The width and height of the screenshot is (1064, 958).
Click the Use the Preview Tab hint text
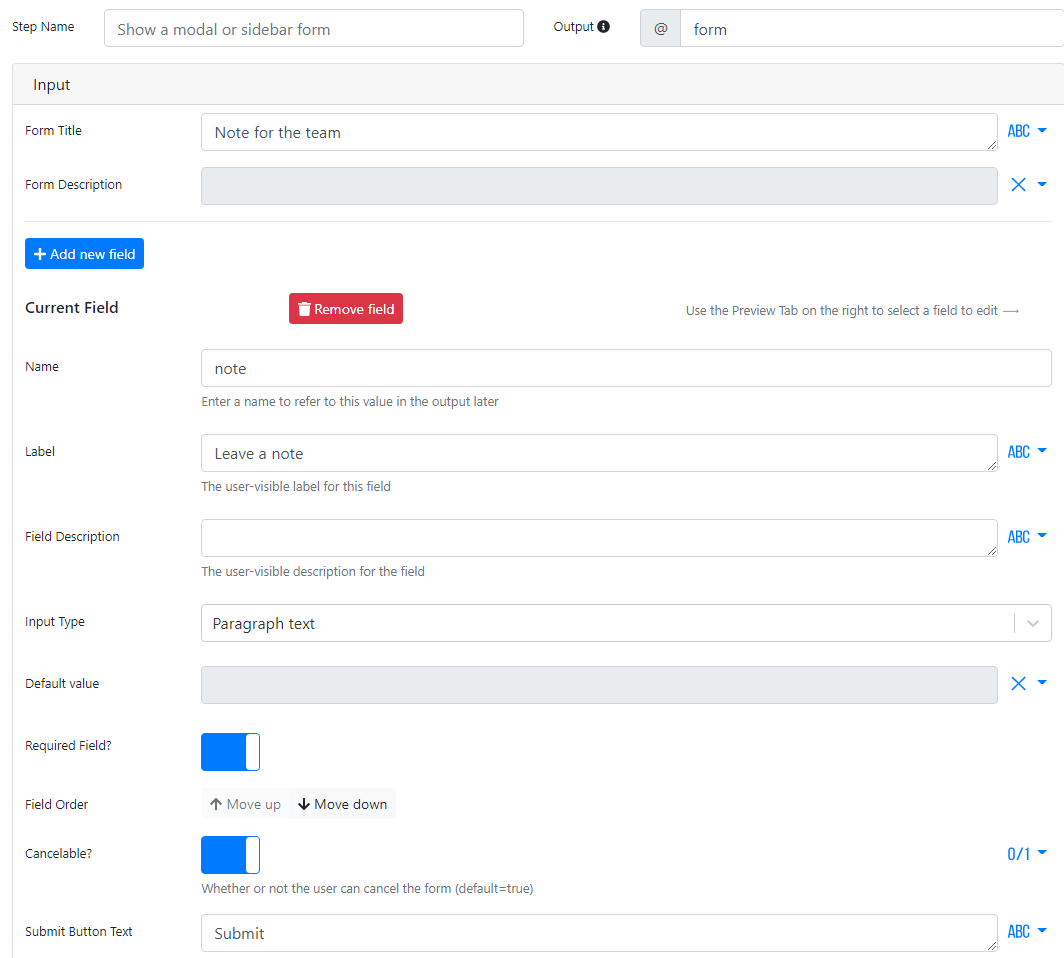852,310
